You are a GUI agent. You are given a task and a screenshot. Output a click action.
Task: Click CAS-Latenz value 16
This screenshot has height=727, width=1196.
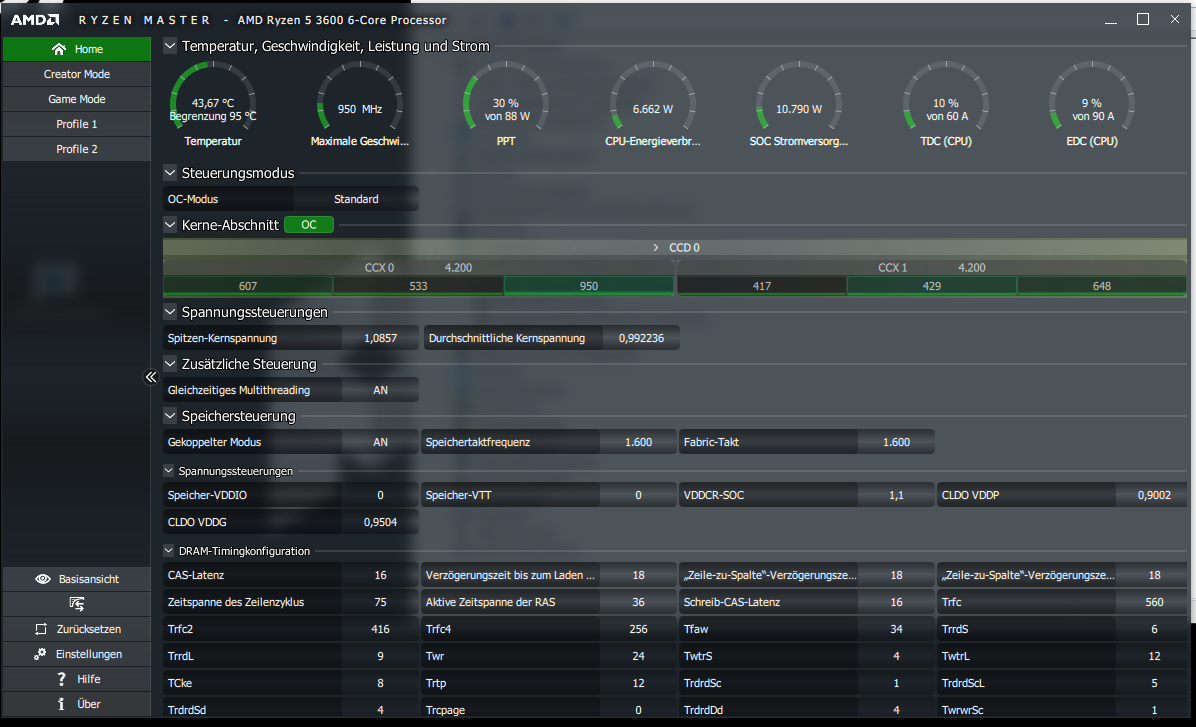coord(381,575)
